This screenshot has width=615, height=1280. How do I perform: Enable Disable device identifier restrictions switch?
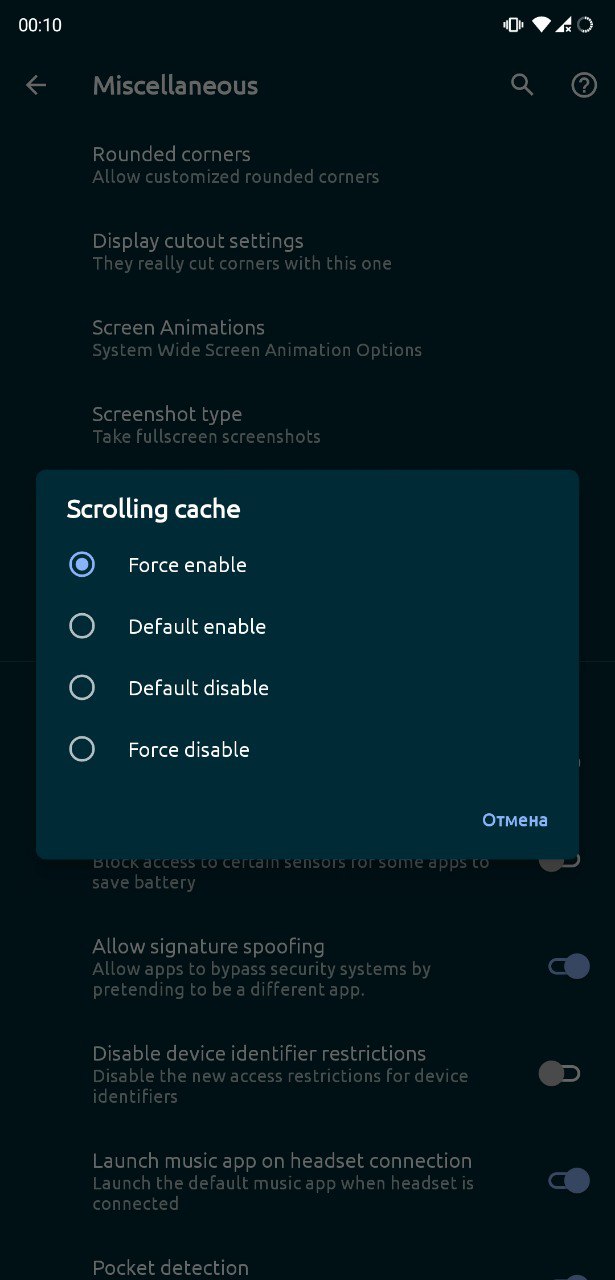pyautogui.click(x=559, y=1074)
